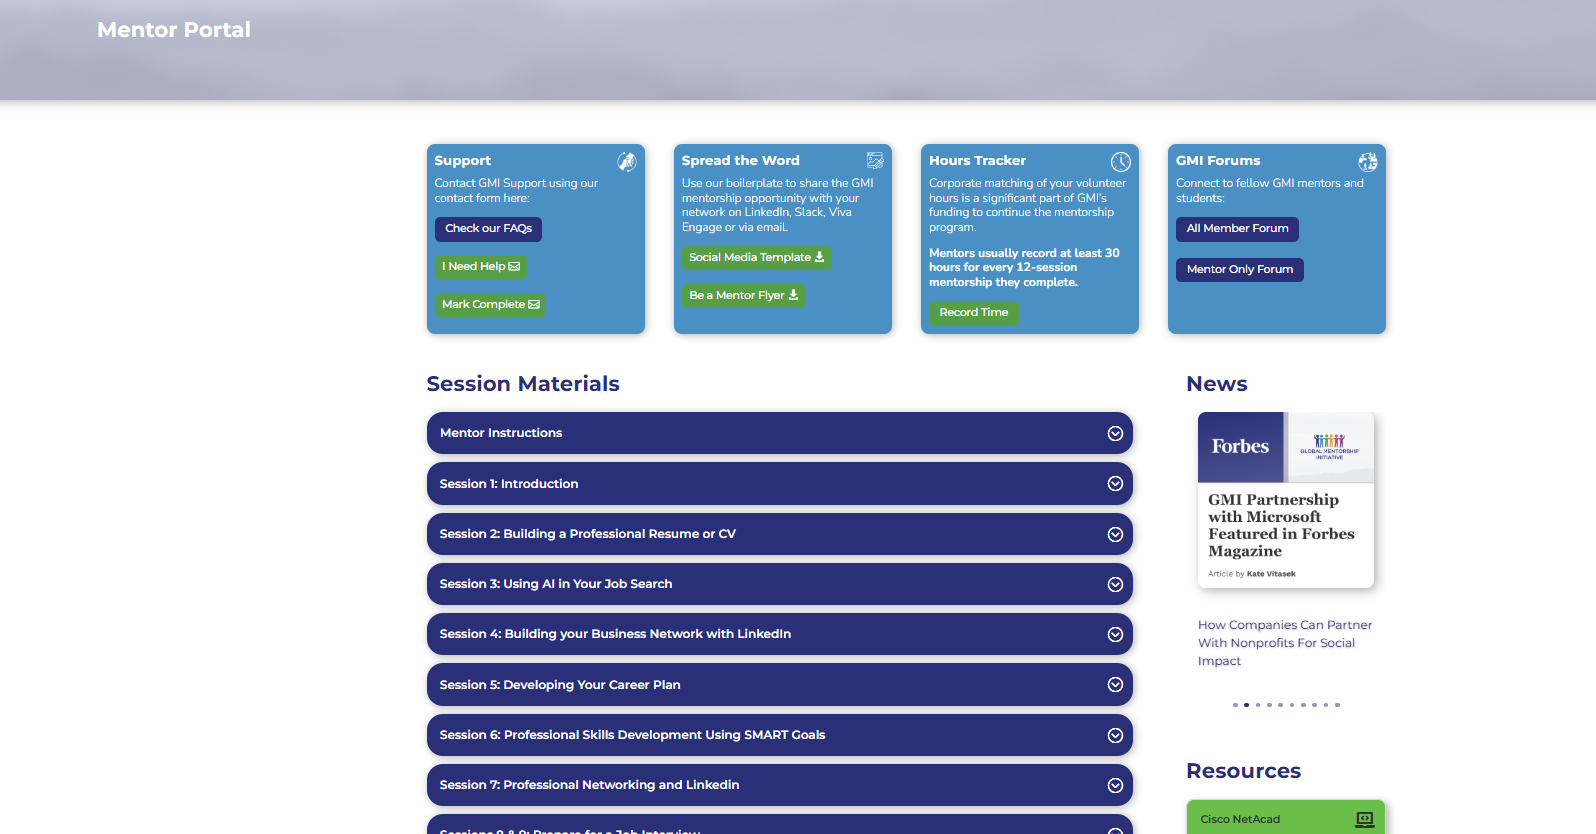
Task: Open the Mentor Only Forum
Action: [x=1239, y=270]
